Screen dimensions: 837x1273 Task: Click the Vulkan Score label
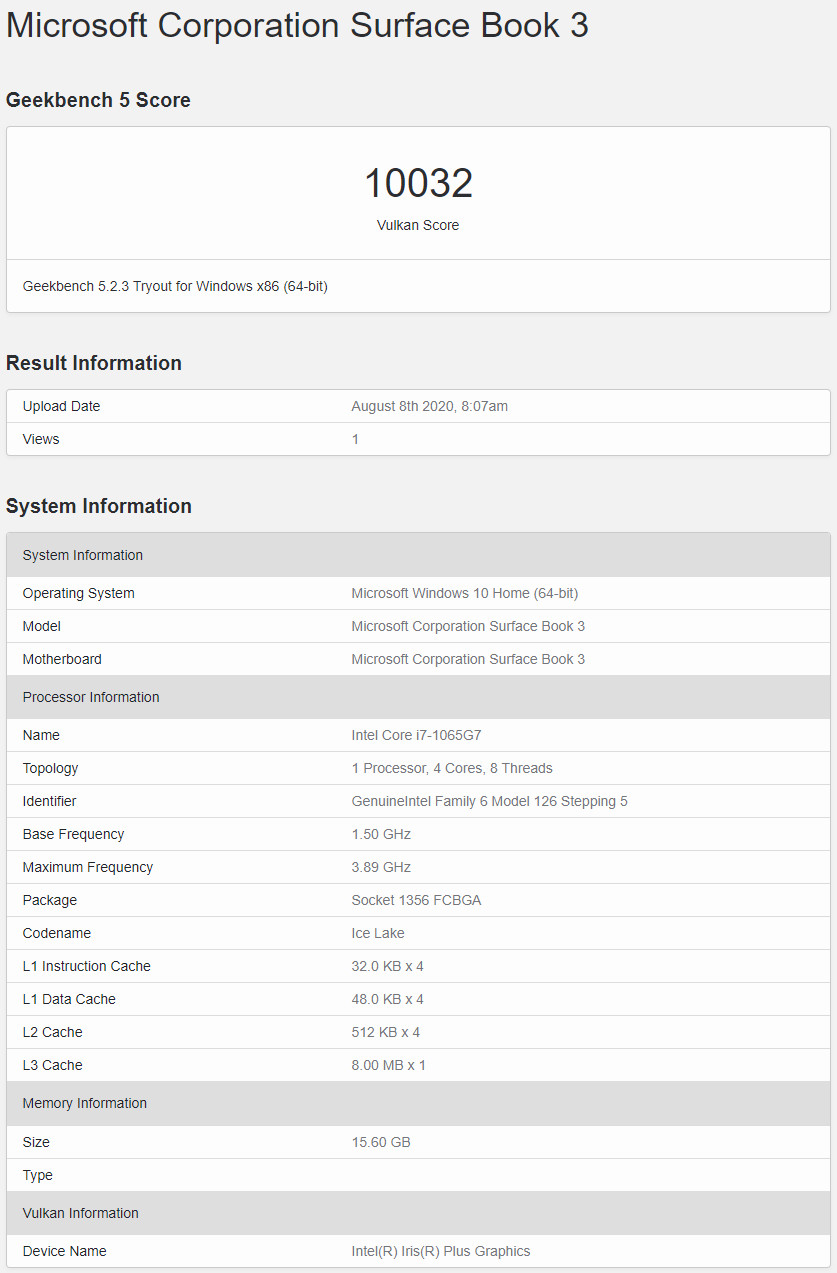click(418, 225)
